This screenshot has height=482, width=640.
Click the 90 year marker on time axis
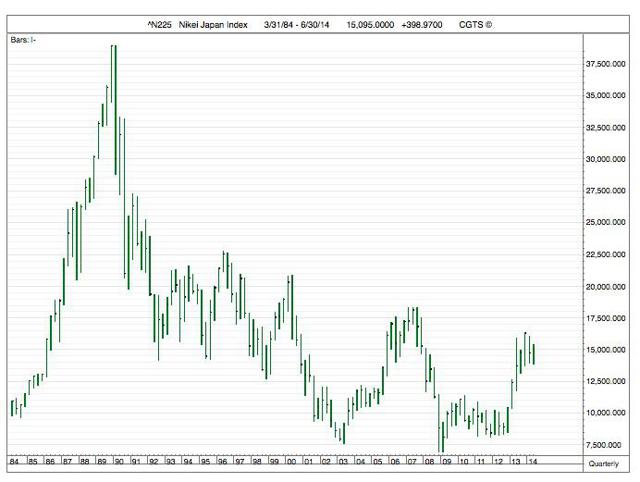[x=119, y=462]
